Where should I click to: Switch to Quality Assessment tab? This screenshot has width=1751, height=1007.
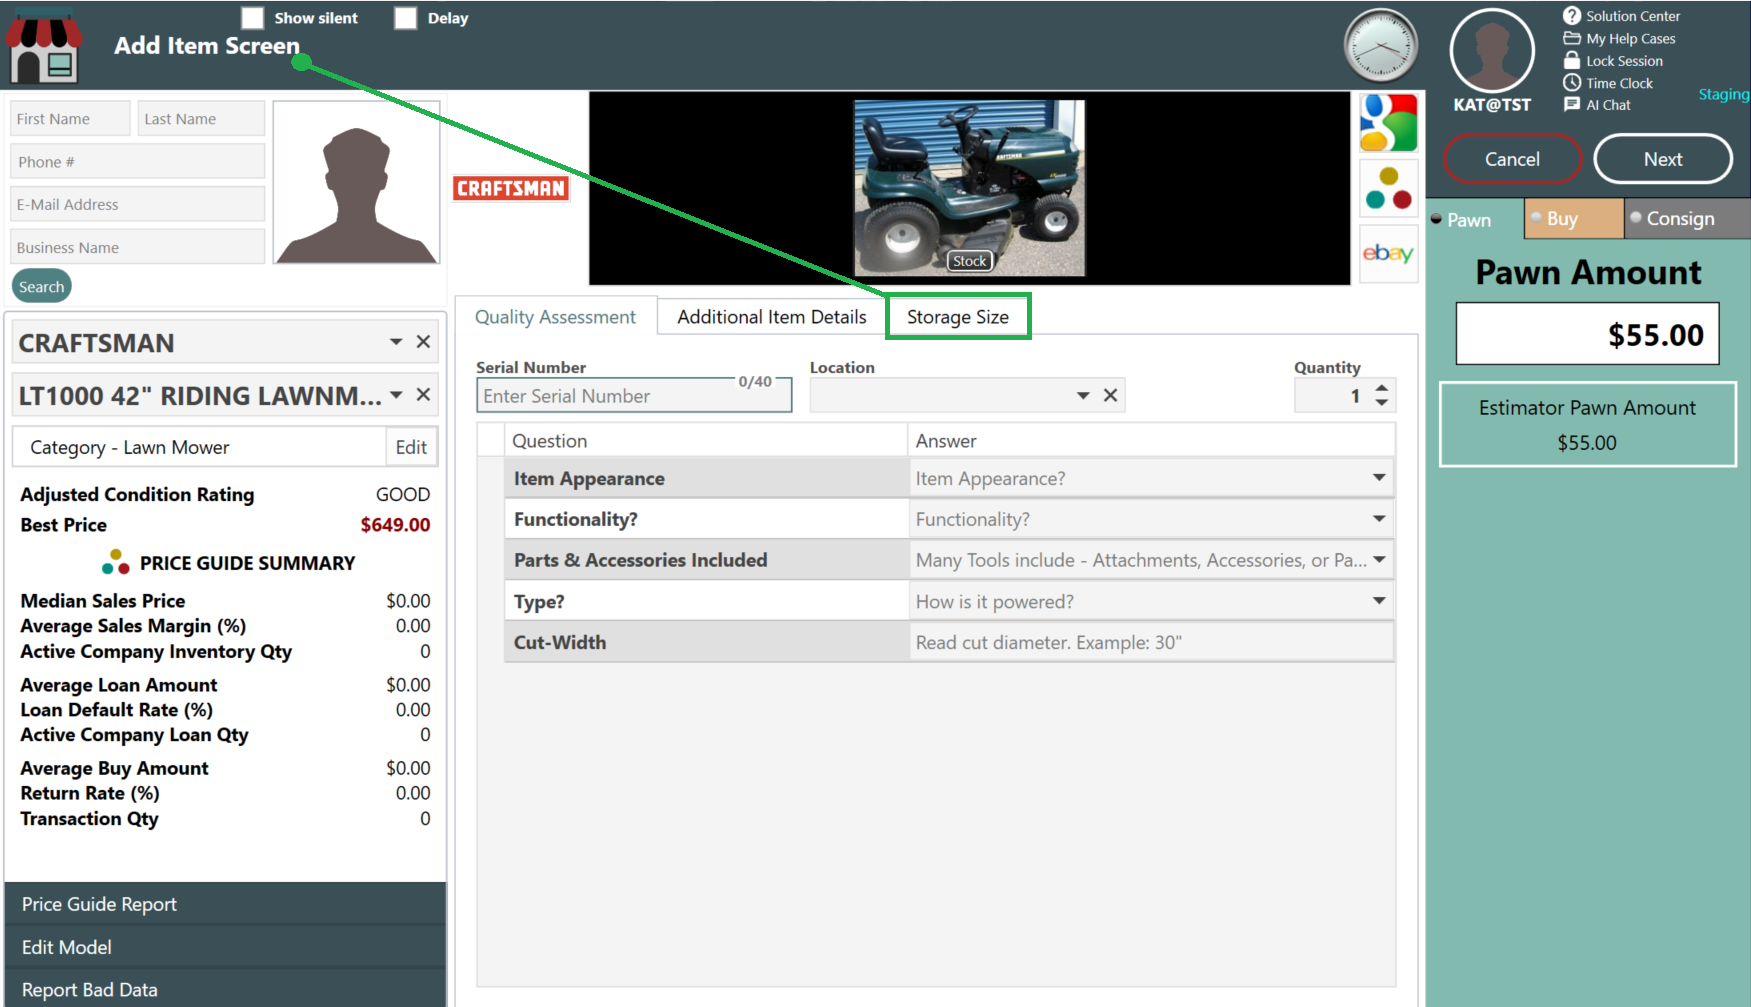click(555, 317)
